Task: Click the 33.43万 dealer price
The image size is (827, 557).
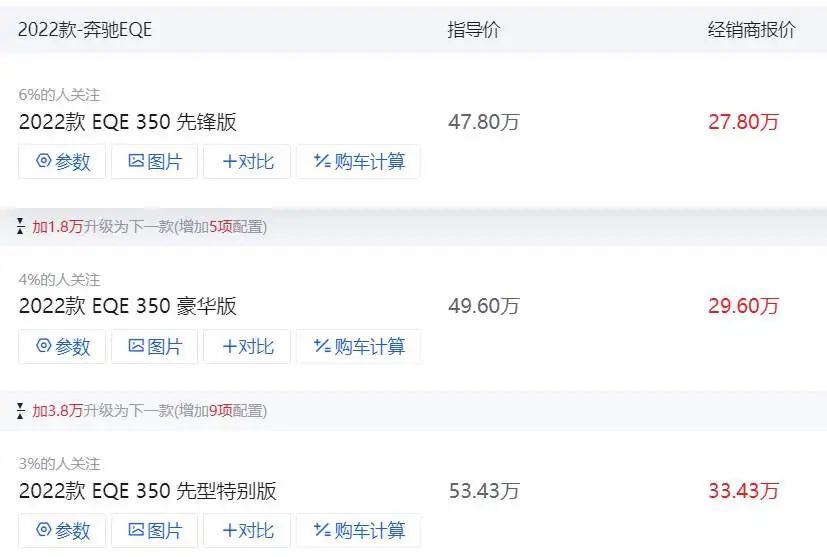Action: [x=743, y=491]
